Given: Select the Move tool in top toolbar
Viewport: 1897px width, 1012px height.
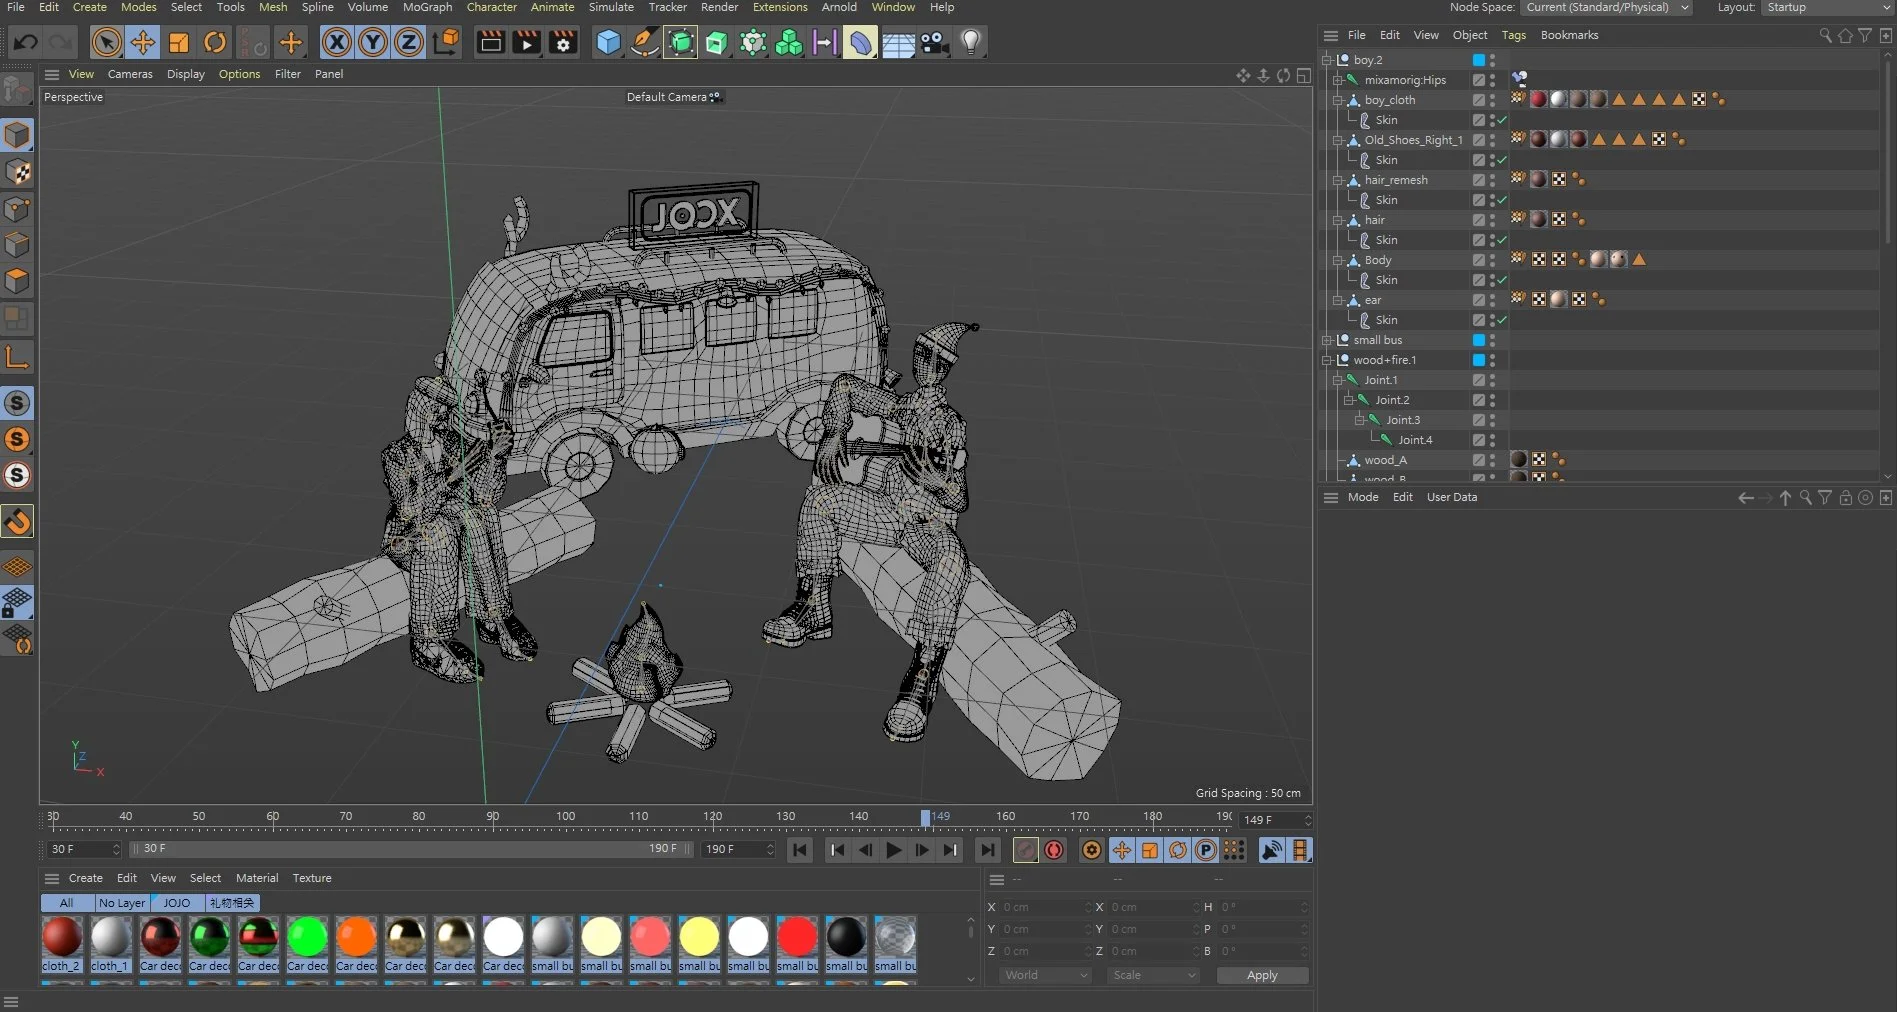Looking at the screenshot, I should 143,42.
